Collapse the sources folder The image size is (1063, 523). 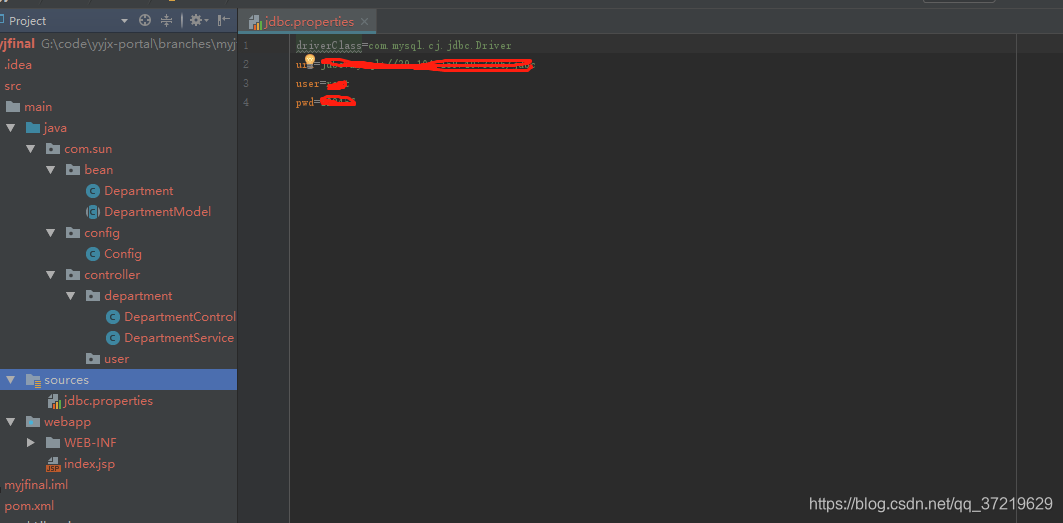click(x=10, y=380)
